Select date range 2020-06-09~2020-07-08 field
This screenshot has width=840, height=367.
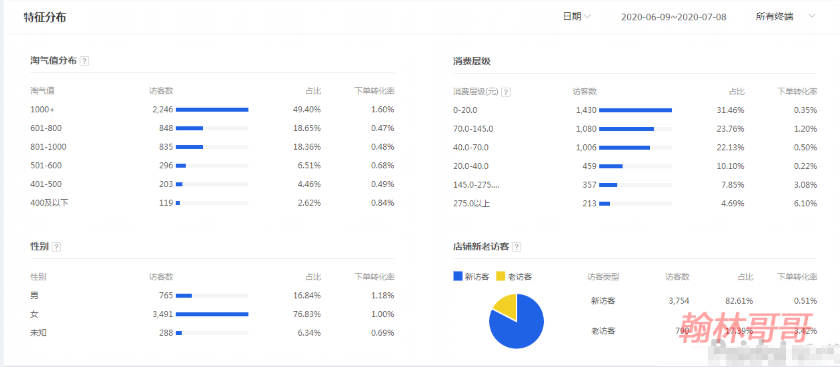tap(673, 17)
